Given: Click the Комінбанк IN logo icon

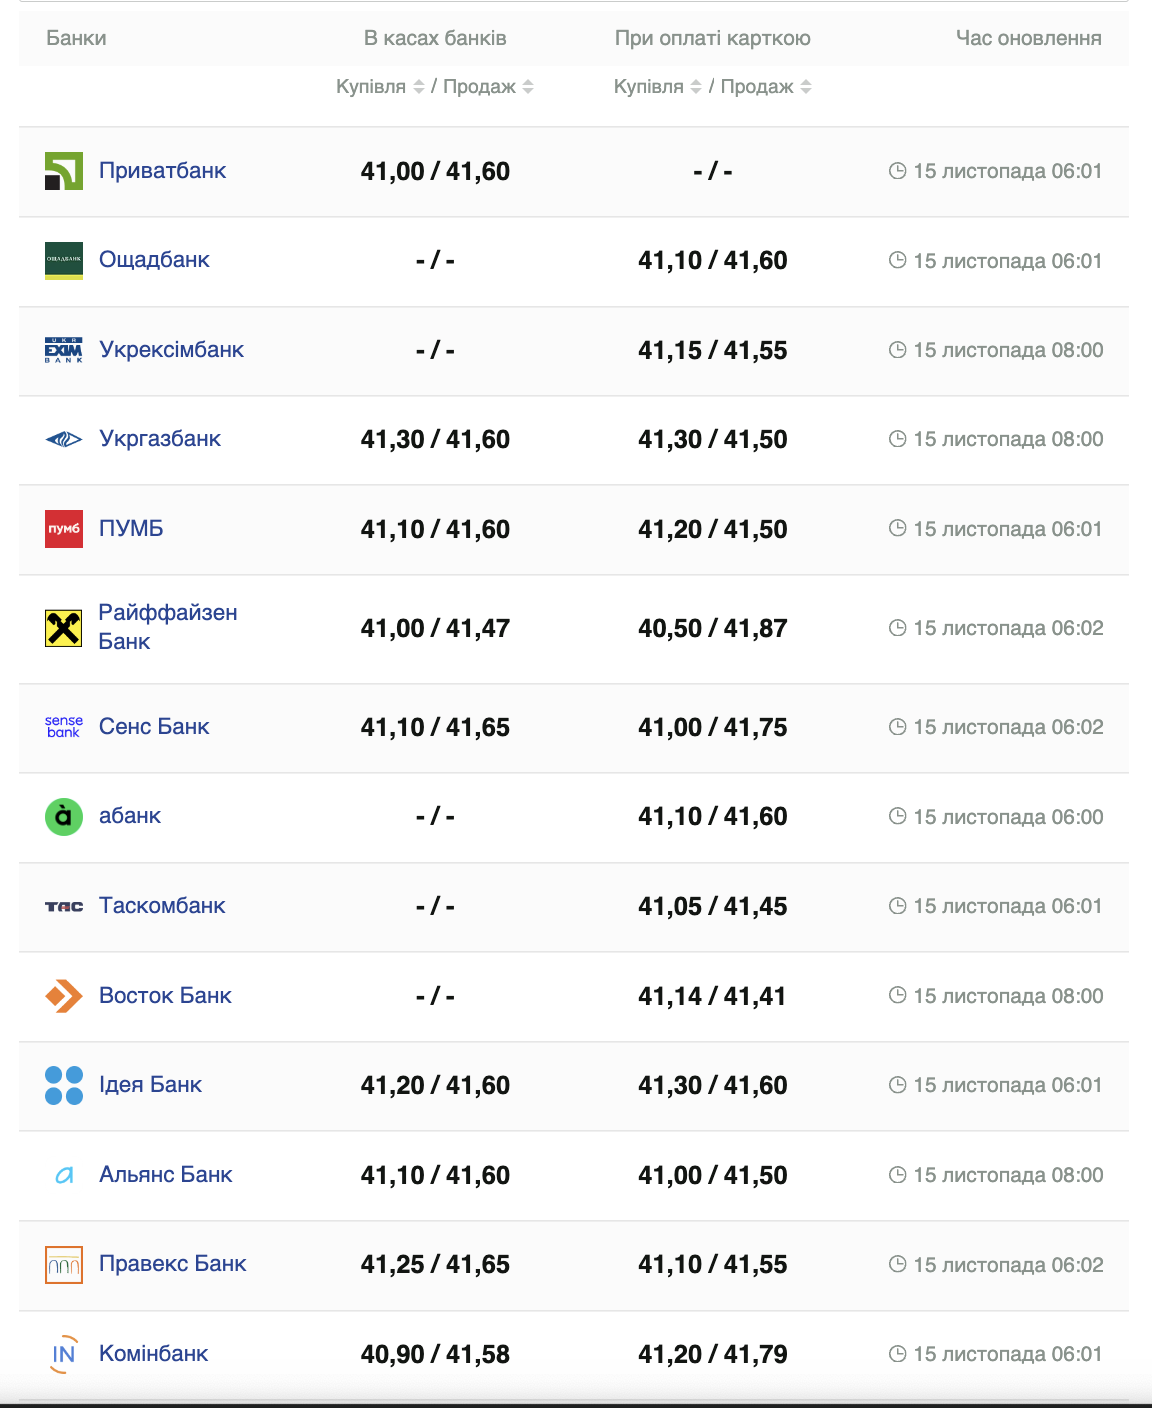Looking at the screenshot, I should 64,1354.
